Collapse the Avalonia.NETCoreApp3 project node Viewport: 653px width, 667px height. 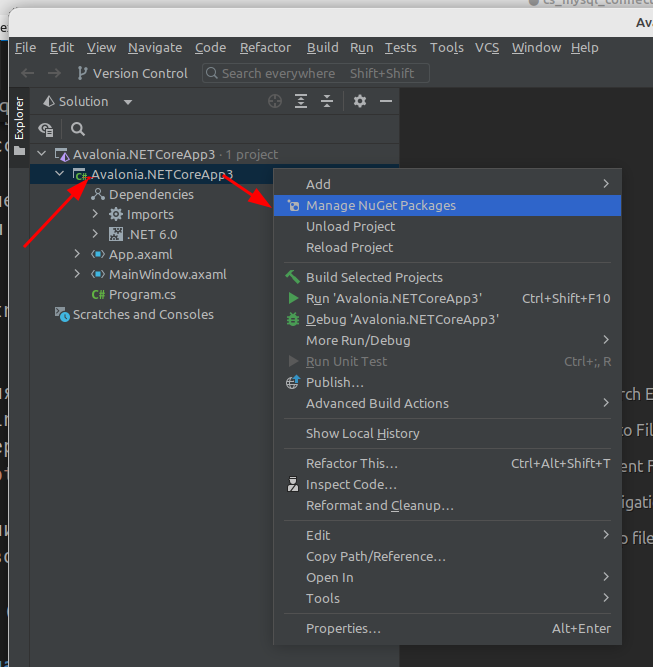(x=59, y=174)
